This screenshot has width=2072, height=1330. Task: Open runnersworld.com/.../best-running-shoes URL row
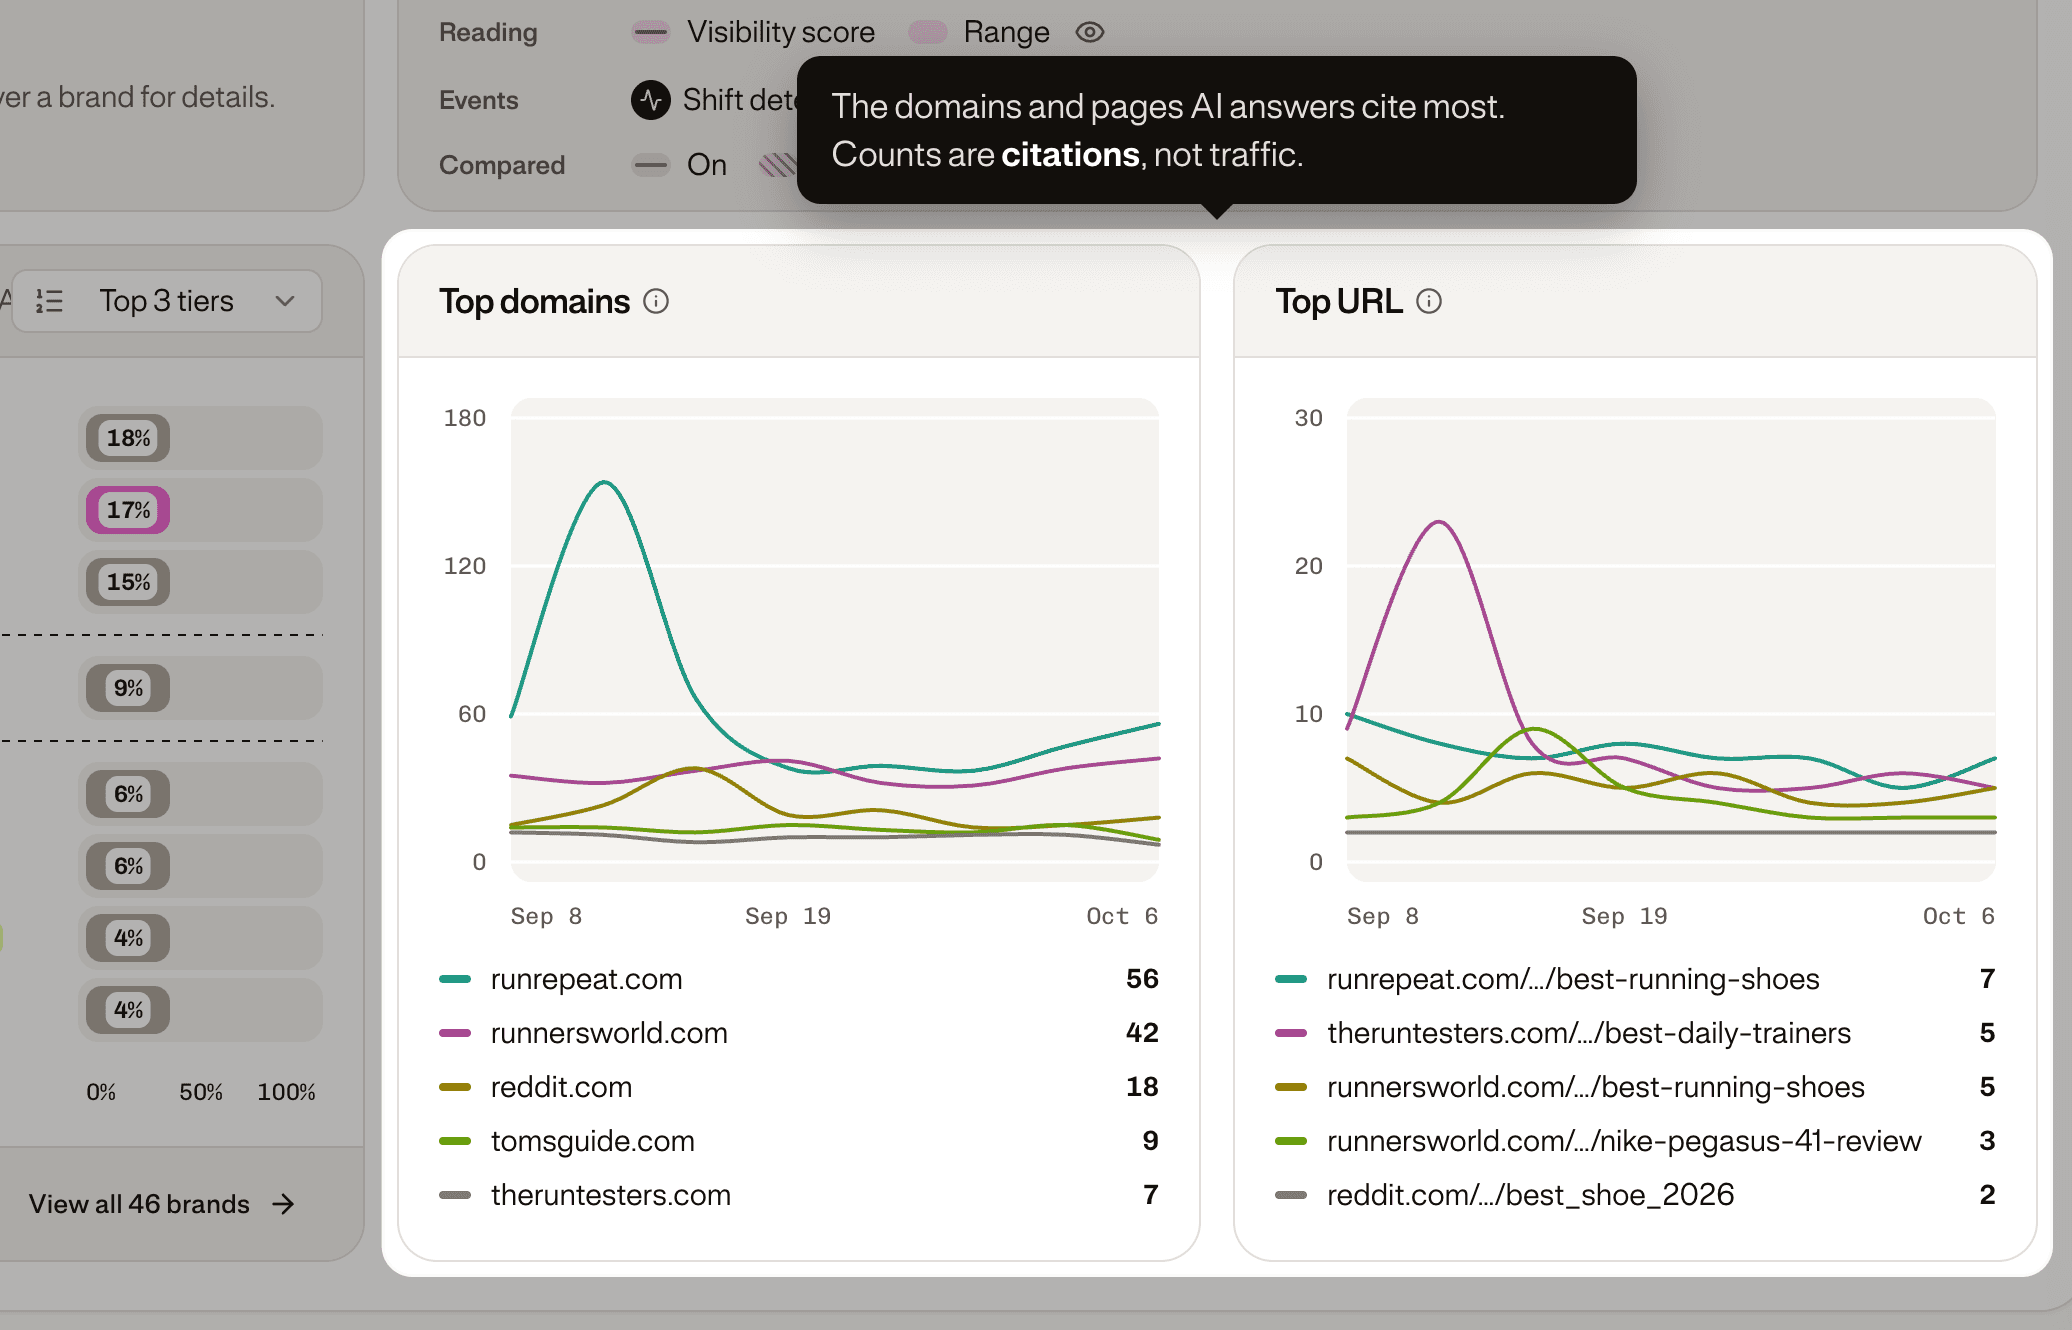click(1635, 1087)
